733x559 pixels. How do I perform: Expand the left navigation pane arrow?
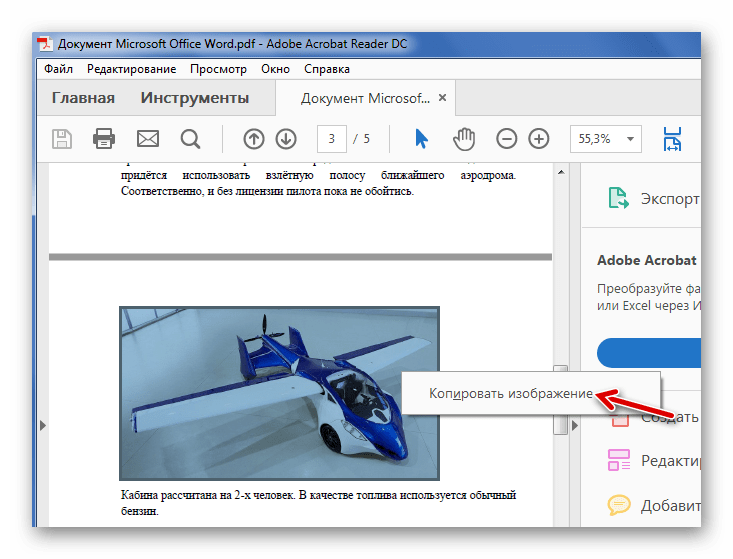43,426
